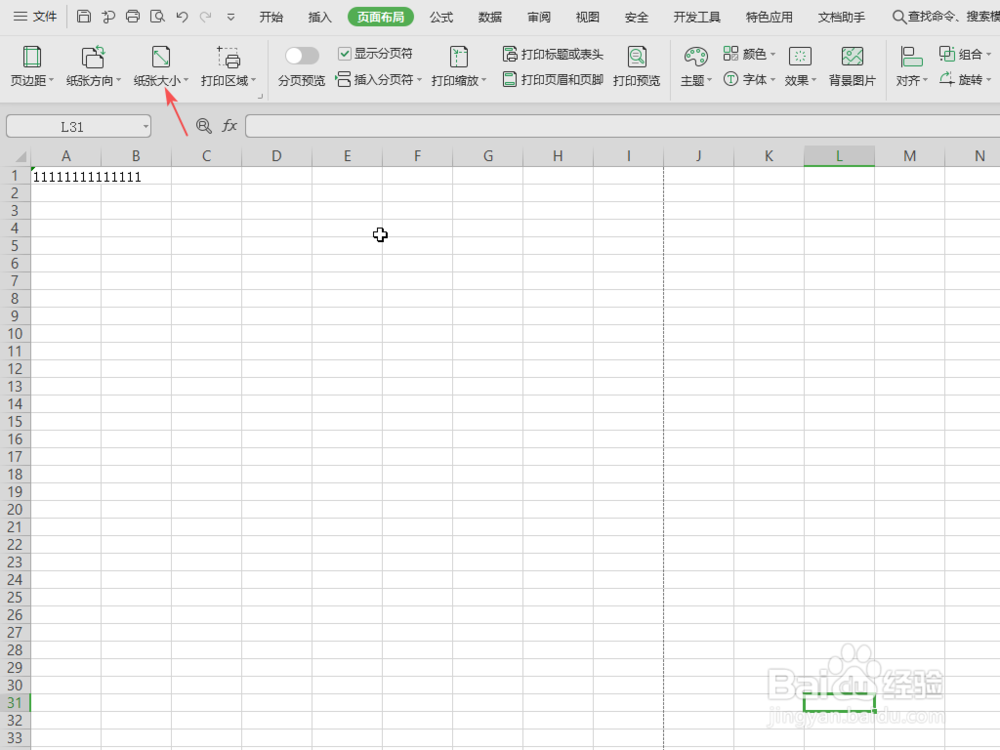Select the 页面布局 tab
1000x750 pixels.
pyautogui.click(x=381, y=17)
